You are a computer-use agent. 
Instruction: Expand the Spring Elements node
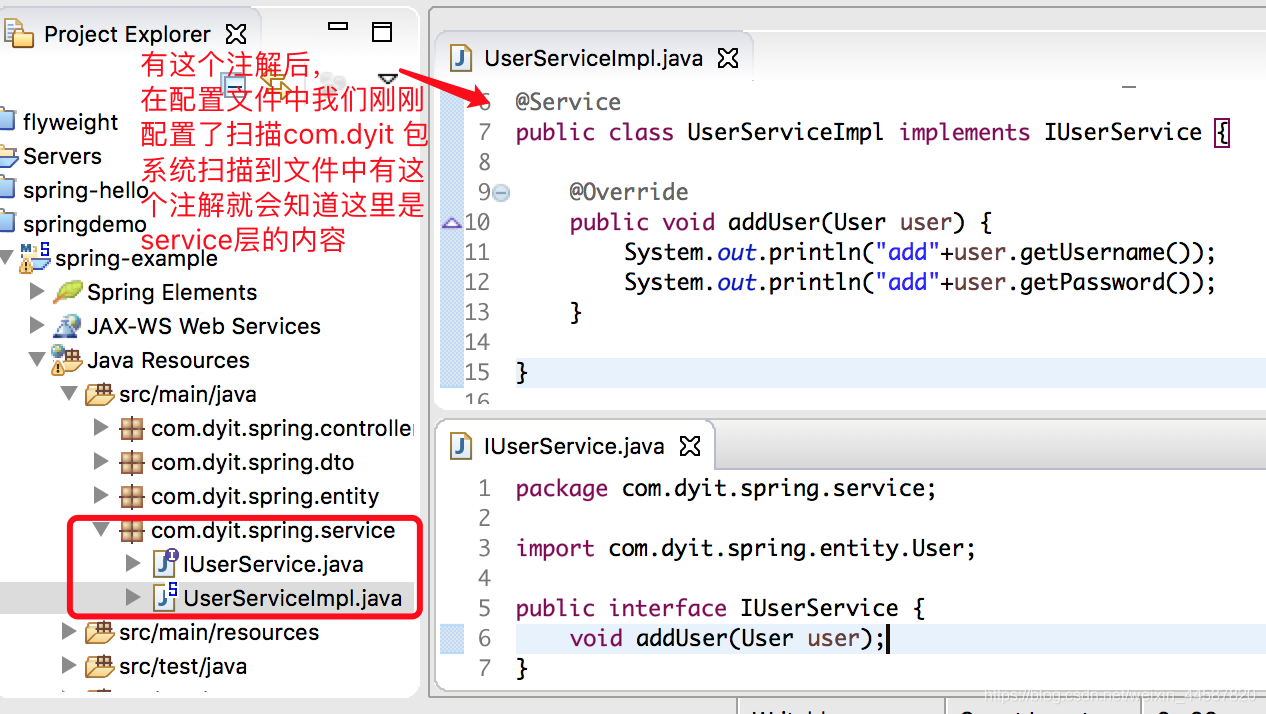[38, 292]
